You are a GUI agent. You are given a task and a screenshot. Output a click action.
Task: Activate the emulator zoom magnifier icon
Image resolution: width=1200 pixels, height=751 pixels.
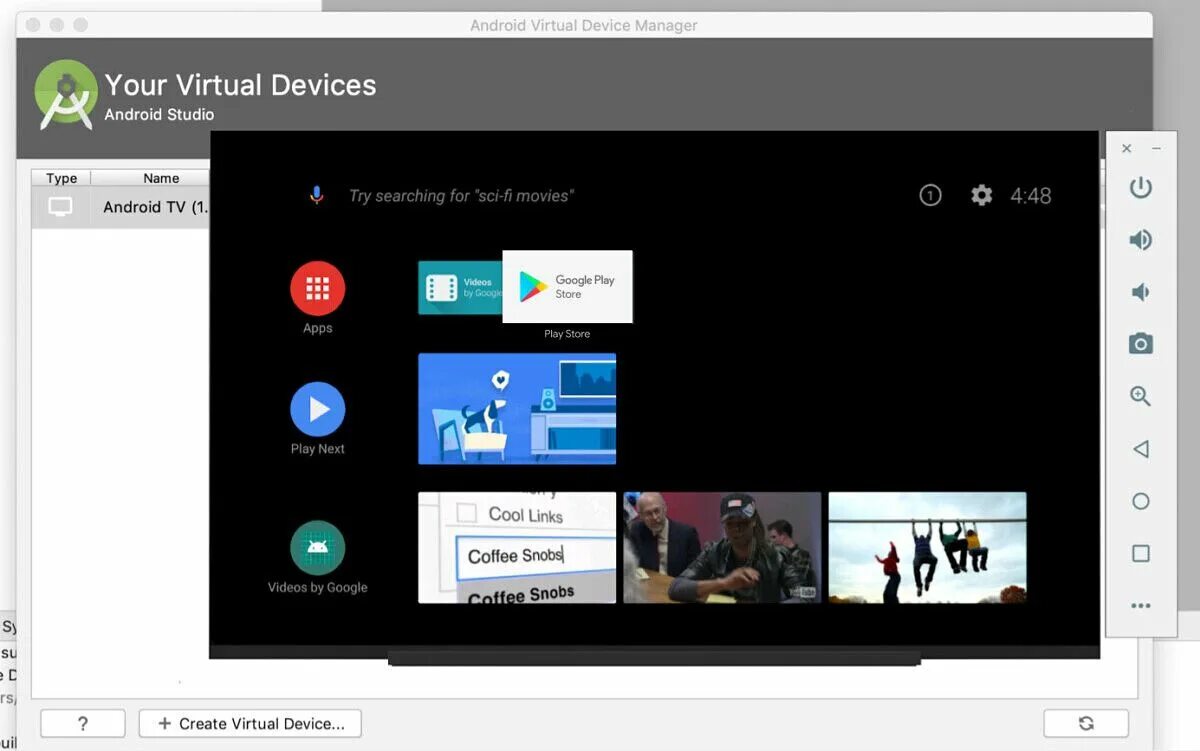coord(1141,396)
